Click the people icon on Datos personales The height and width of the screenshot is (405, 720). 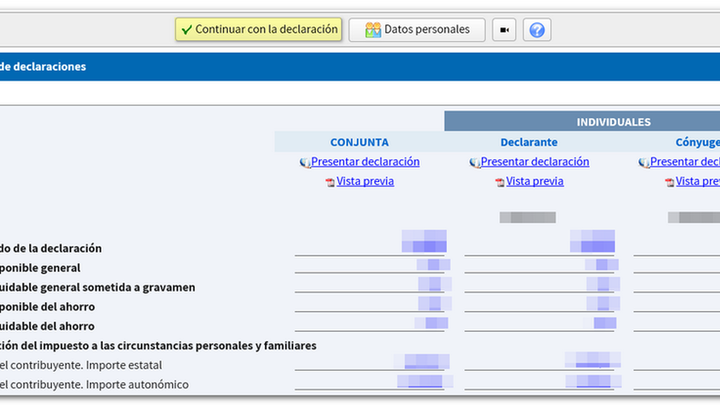click(x=373, y=30)
